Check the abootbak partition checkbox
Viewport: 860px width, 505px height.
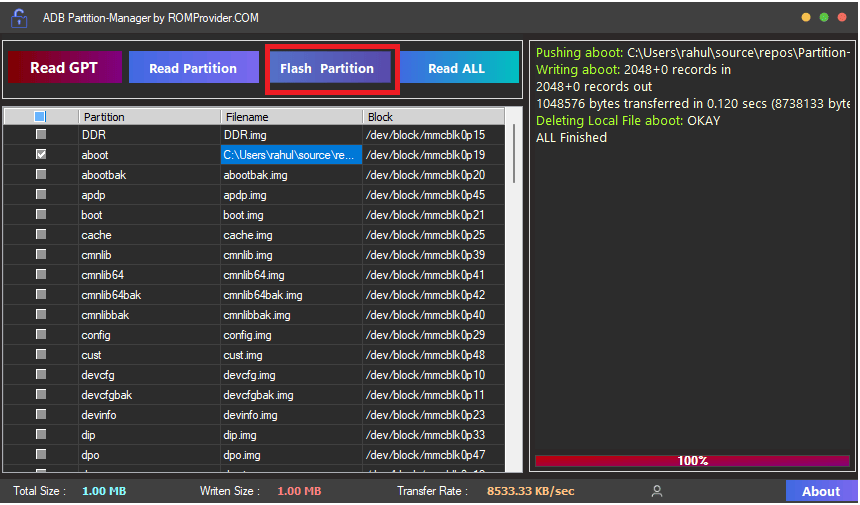pos(41,174)
